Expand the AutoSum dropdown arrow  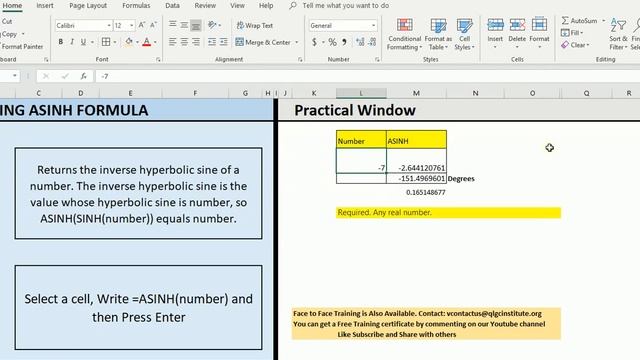tap(604, 20)
